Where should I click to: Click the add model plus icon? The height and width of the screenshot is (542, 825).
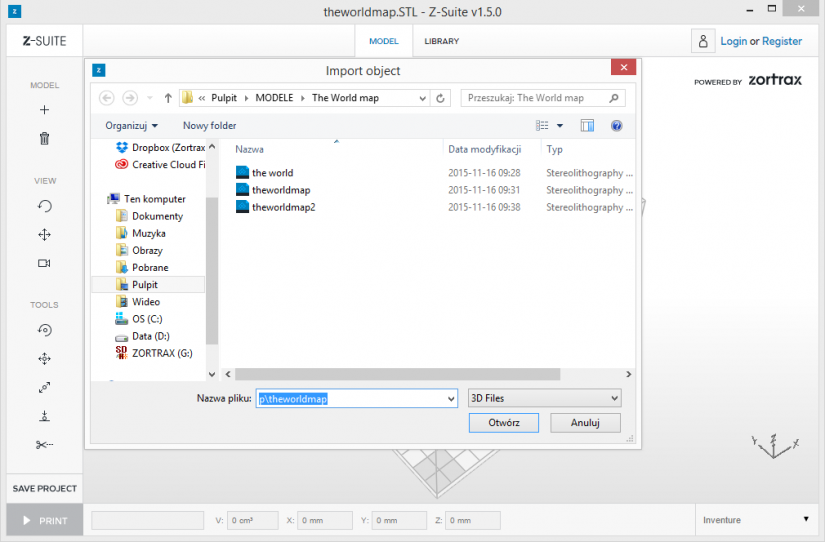[x=45, y=109]
